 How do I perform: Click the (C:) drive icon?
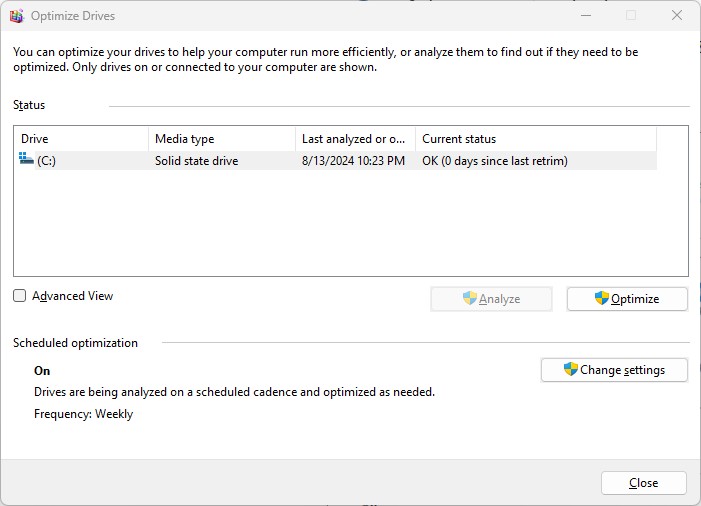tap(26, 160)
